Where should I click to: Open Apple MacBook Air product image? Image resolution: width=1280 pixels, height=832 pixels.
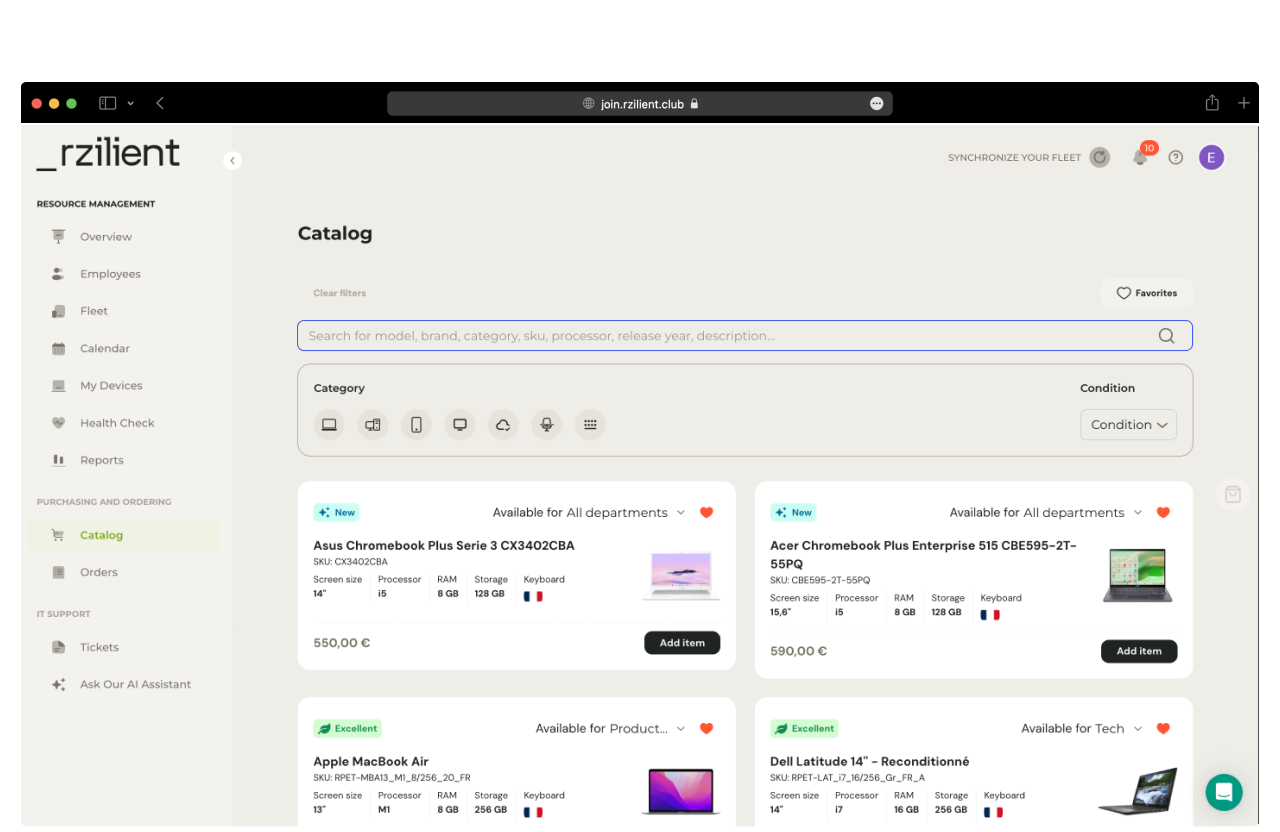pos(680,791)
